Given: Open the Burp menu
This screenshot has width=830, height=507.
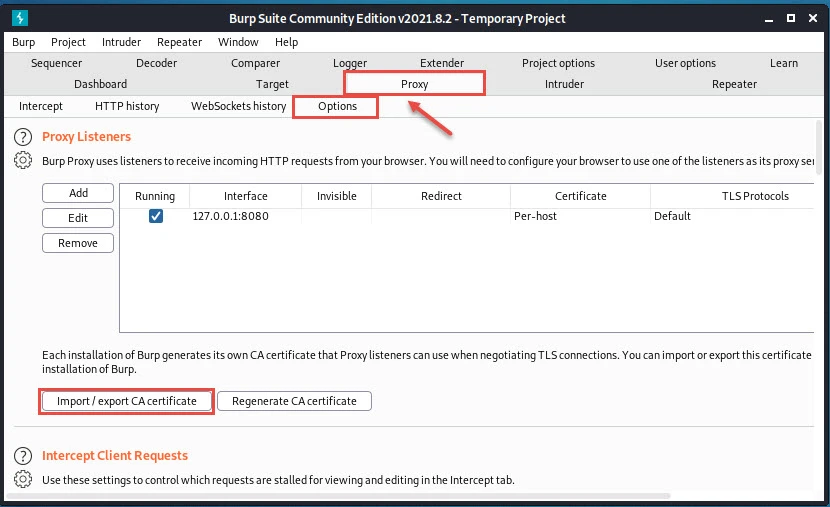Looking at the screenshot, I should tap(23, 42).
